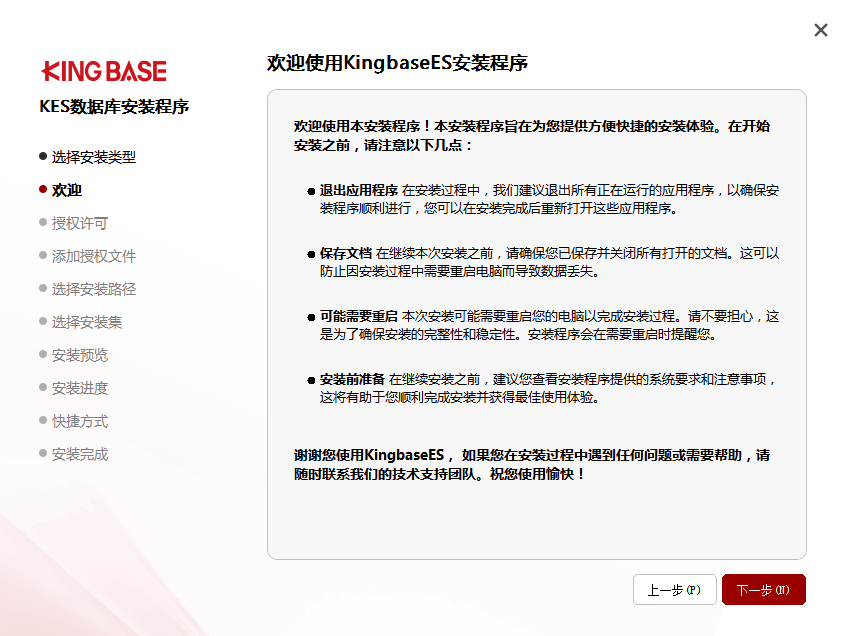Close the installer window
Screen dimensions: 843x636
820,30
